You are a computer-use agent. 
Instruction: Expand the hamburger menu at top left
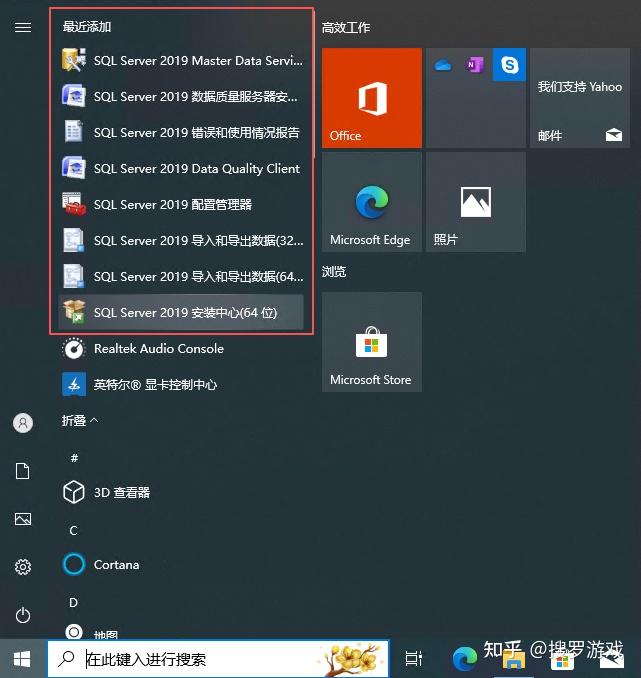tap(23, 28)
